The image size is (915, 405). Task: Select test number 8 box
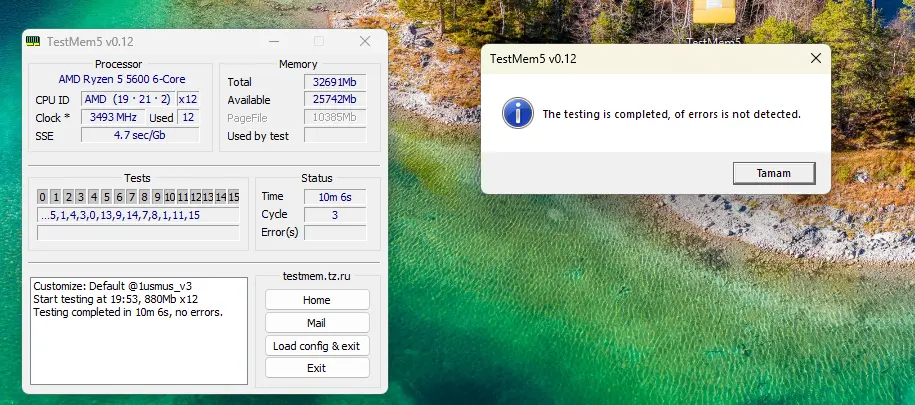145,197
